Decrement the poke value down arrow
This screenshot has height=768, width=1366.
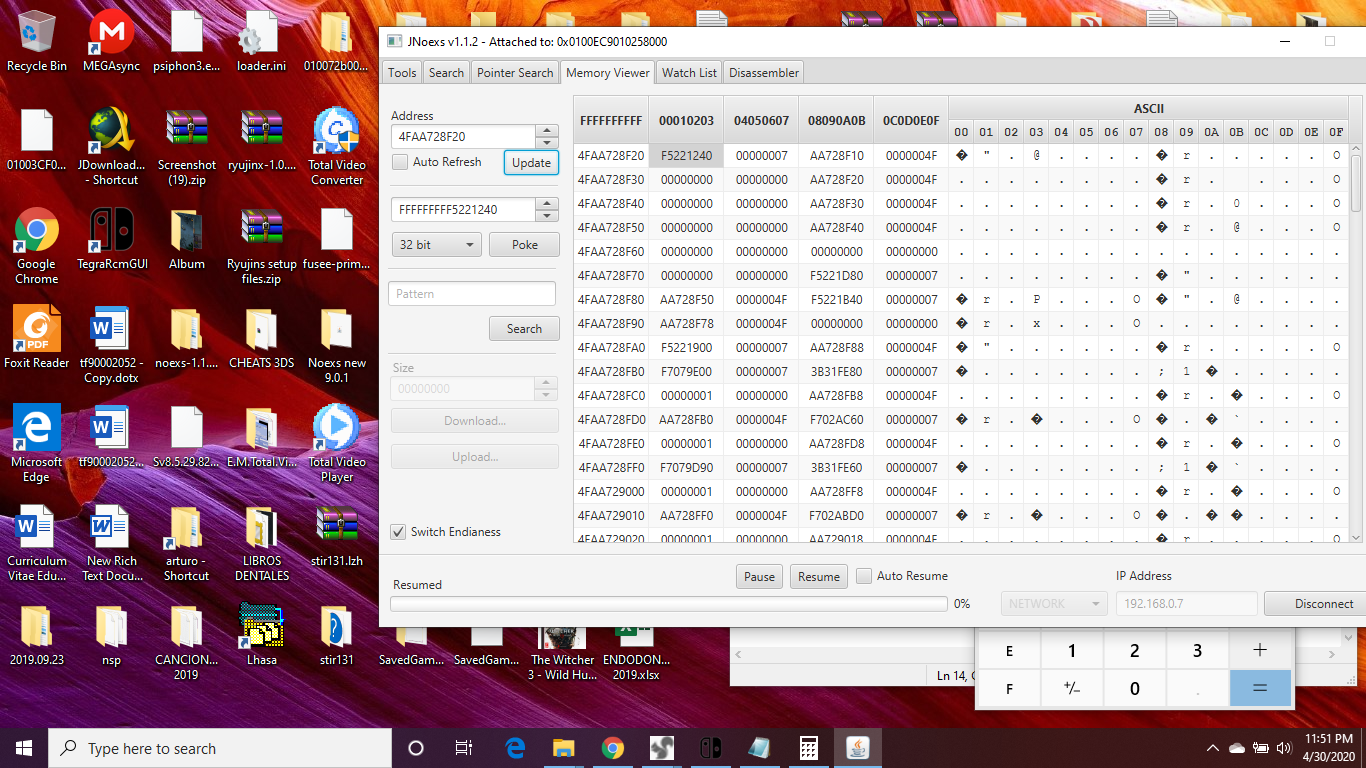tap(547, 216)
